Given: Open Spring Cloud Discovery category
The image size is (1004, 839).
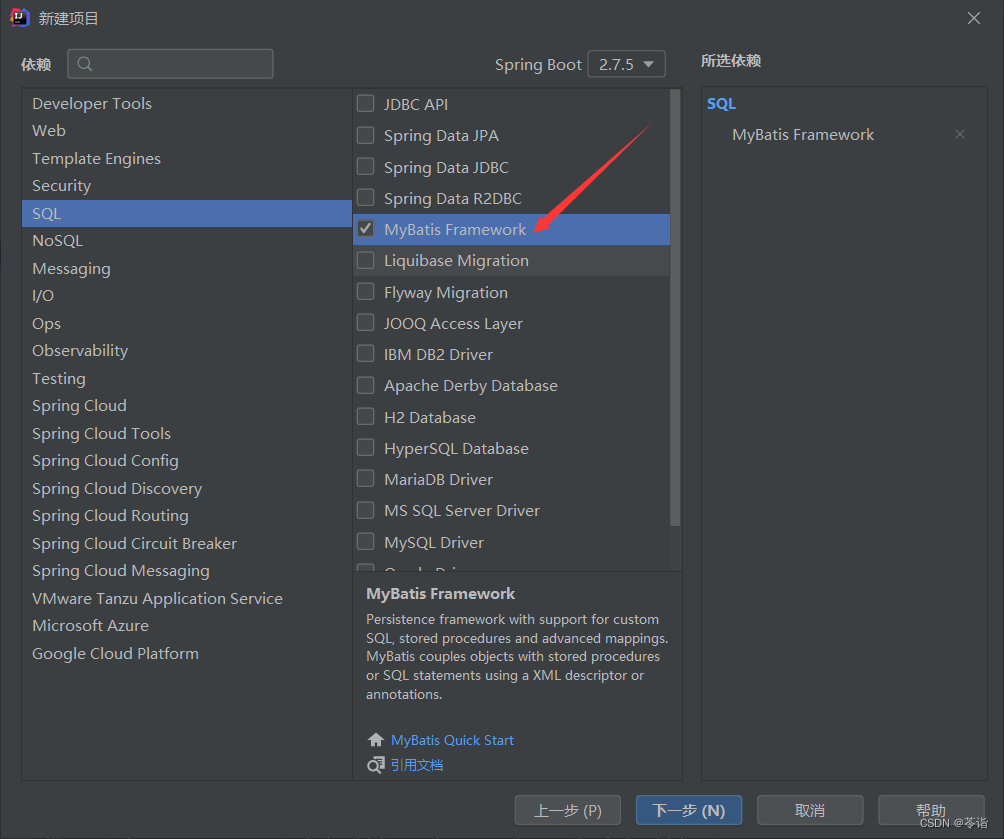Looking at the screenshot, I should [x=186, y=489].
